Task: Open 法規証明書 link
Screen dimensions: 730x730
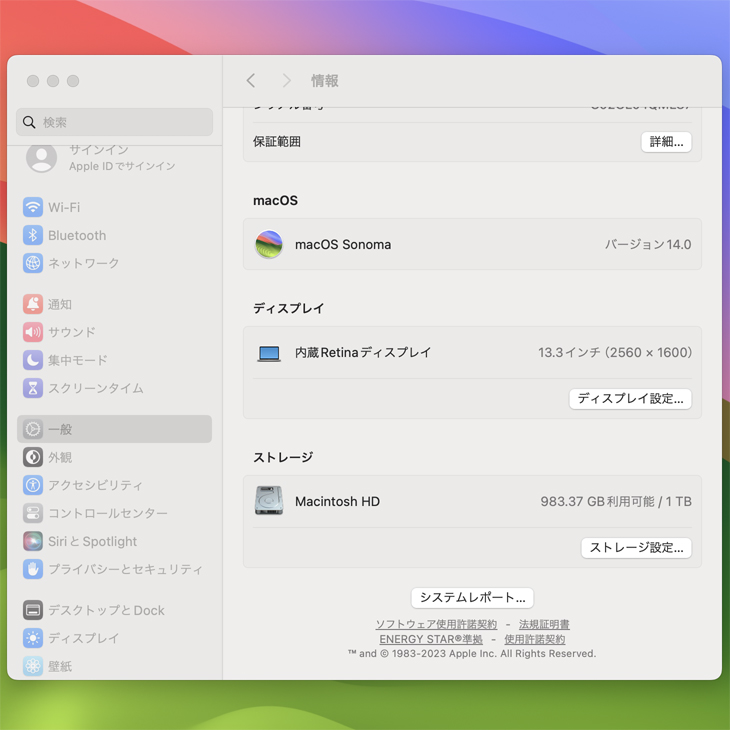Action: [544, 624]
